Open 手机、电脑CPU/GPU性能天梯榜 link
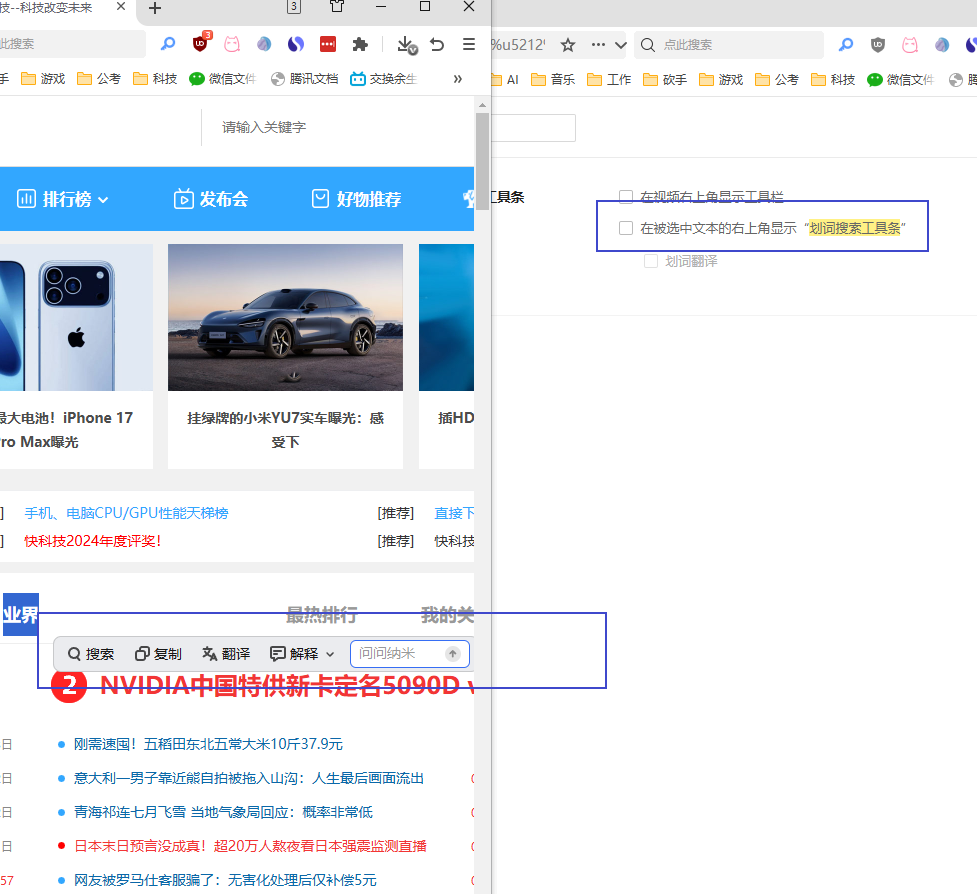 [126, 513]
